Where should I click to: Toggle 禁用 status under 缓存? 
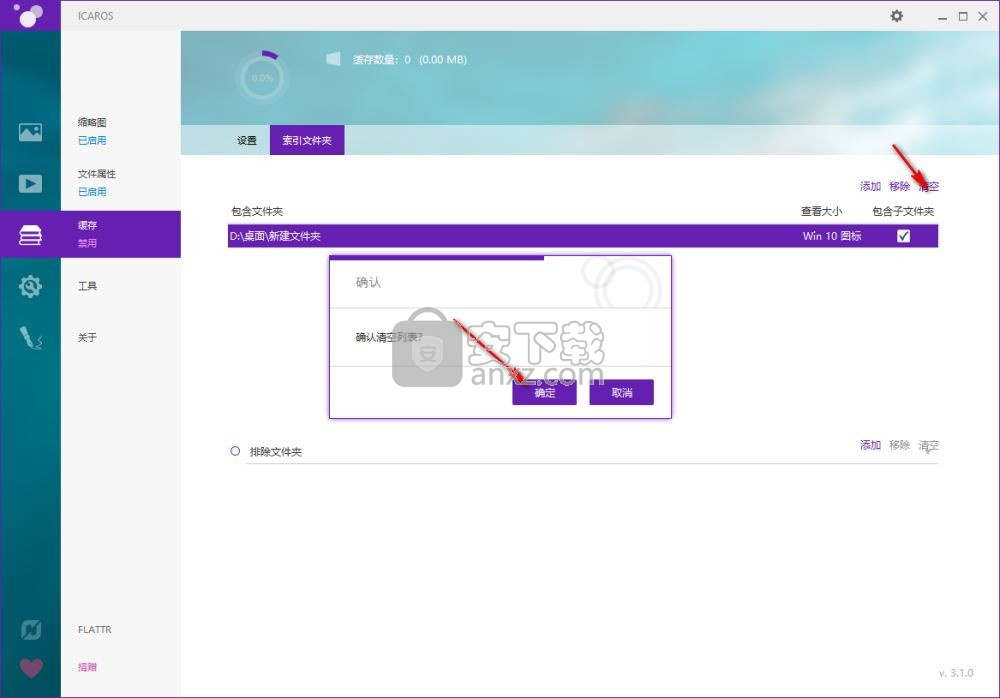pos(87,243)
